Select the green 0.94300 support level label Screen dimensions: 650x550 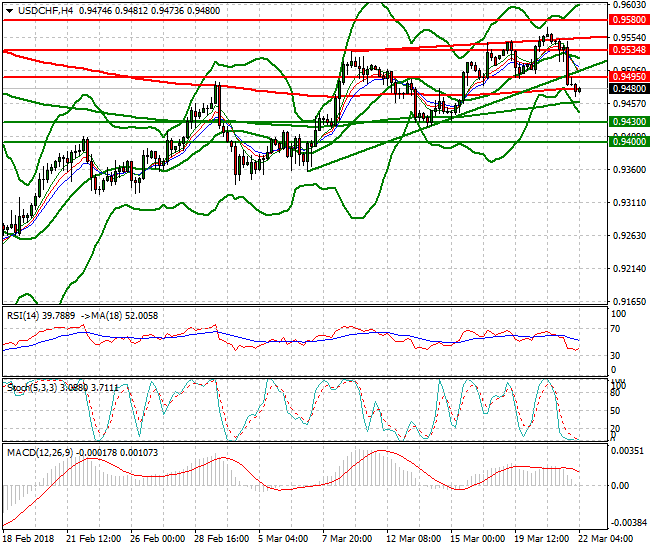coord(629,122)
